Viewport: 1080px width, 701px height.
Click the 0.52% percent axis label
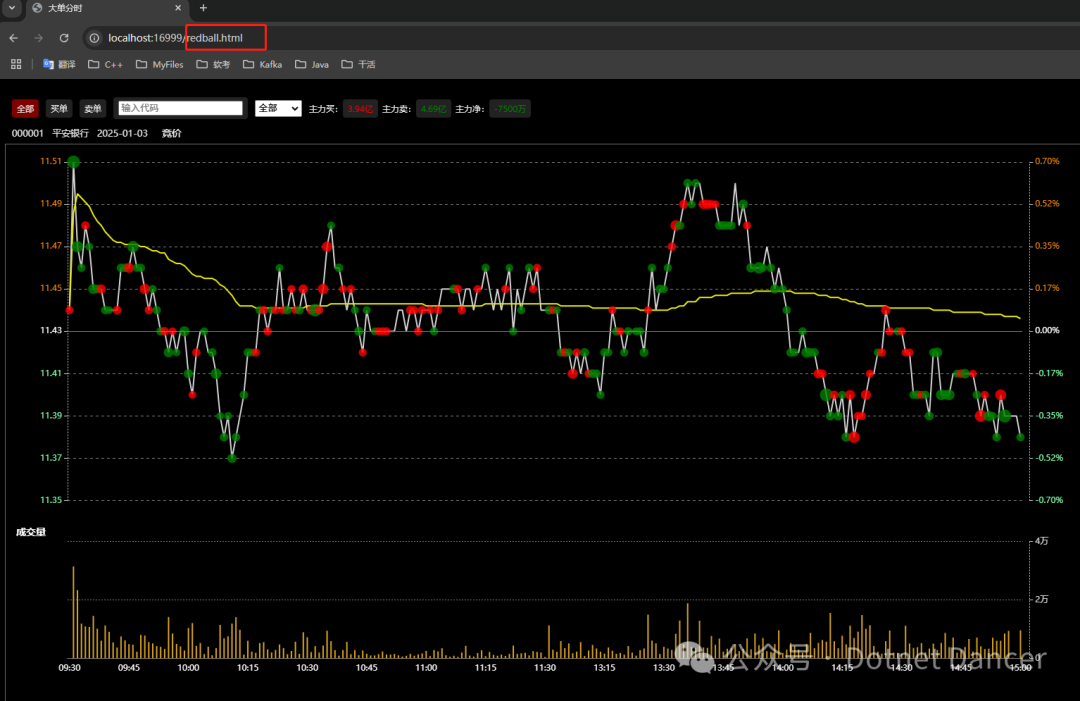click(1048, 204)
